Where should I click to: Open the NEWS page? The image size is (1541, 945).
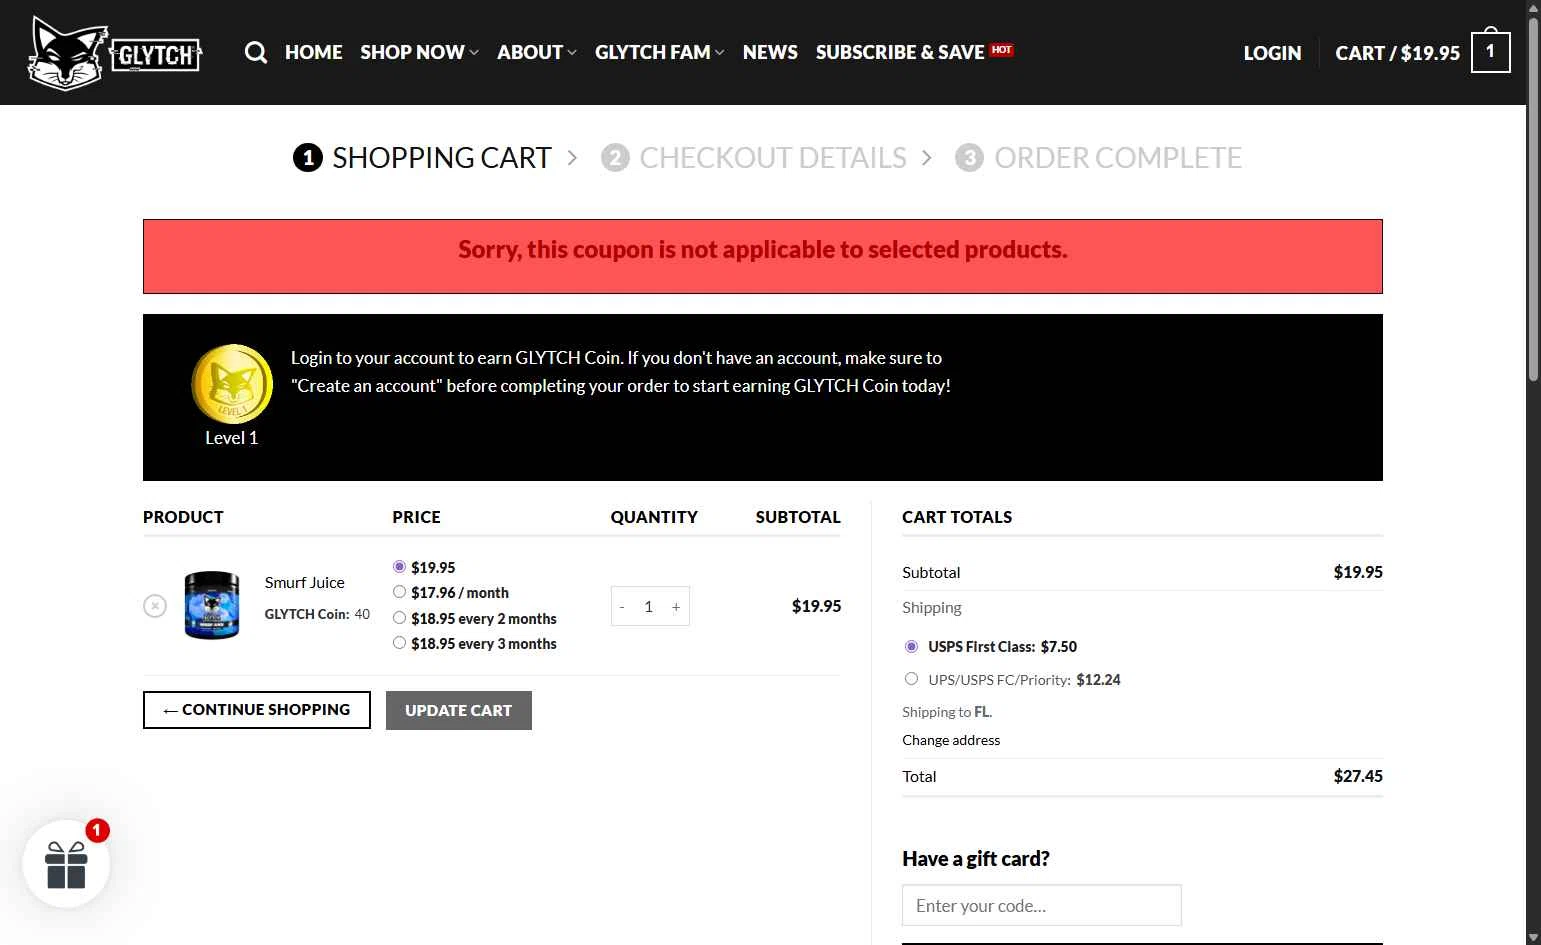tap(770, 52)
